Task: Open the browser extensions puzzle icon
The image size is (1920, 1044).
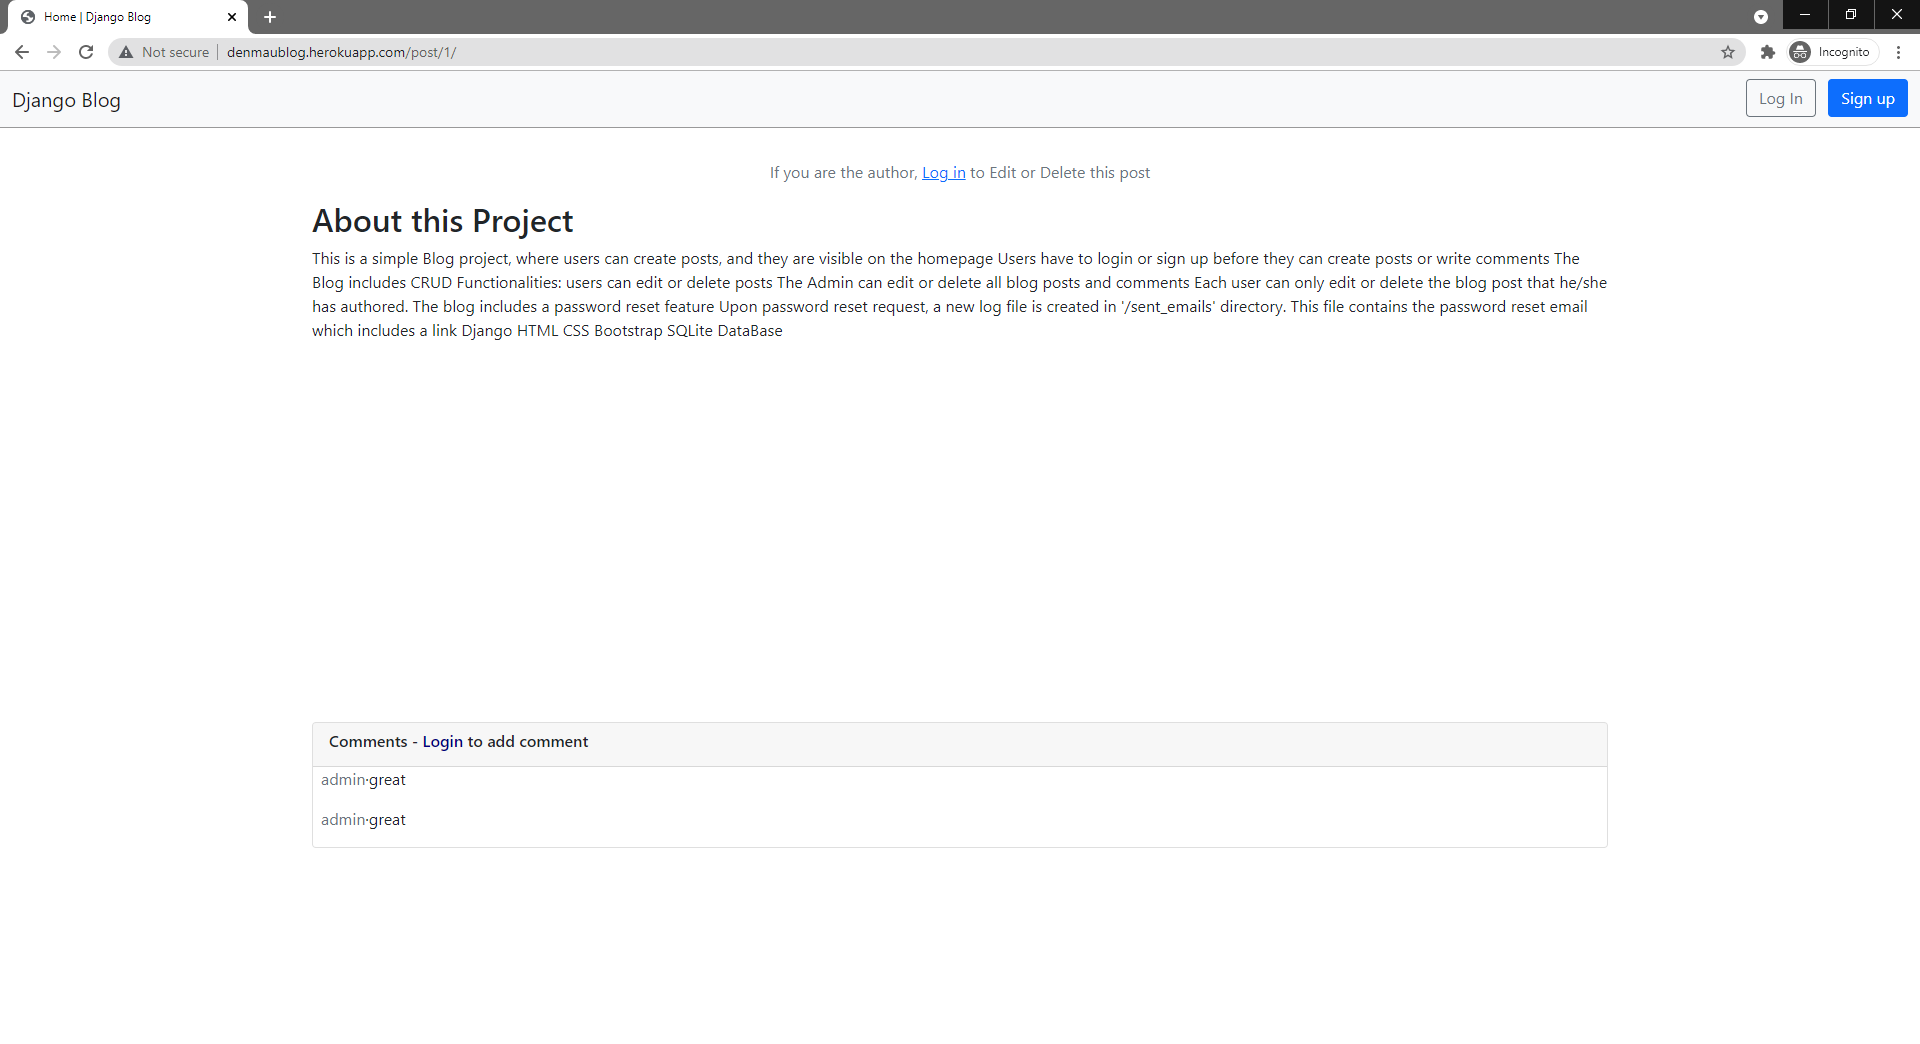Action: click(x=1768, y=52)
